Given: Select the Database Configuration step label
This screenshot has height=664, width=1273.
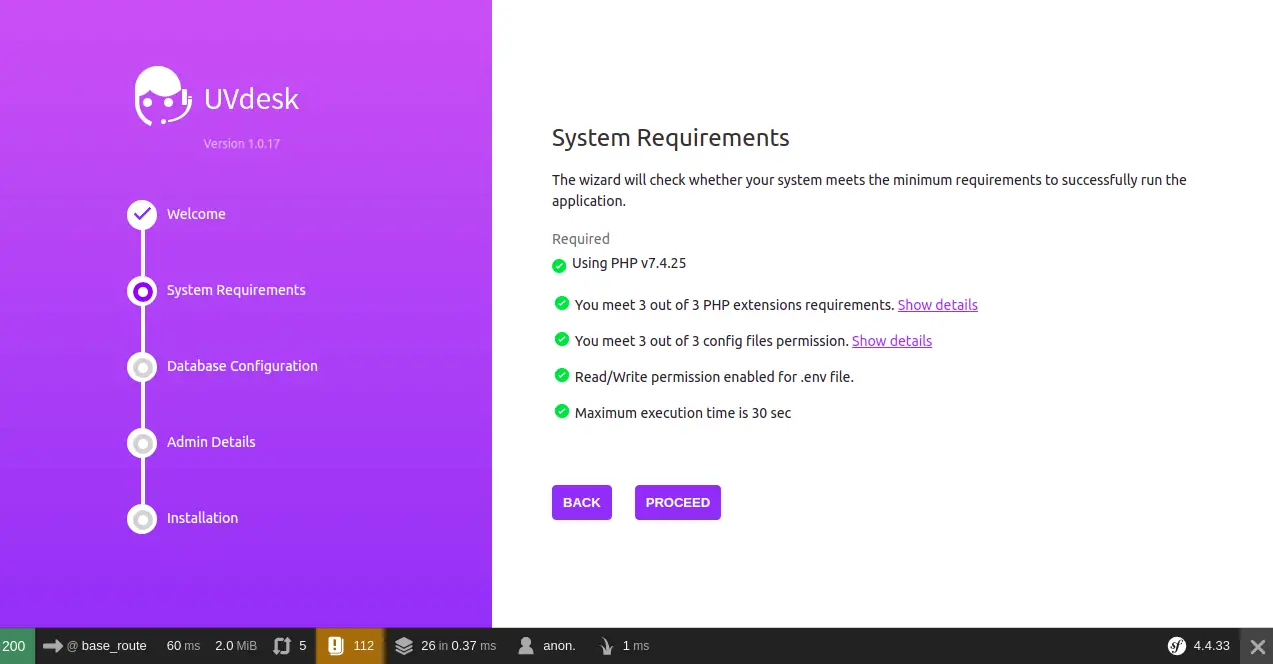Looking at the screenshot, I should tap(242, 366).
